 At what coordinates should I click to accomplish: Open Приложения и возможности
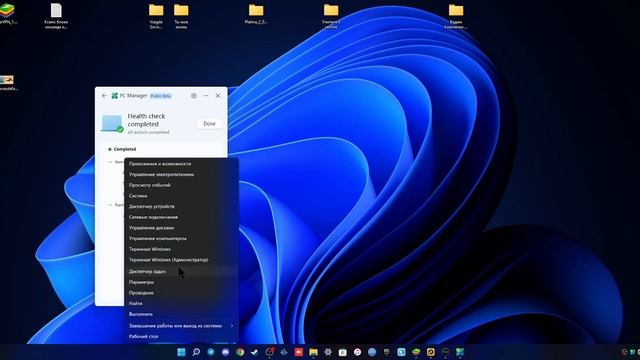click(x=181, y=164)
